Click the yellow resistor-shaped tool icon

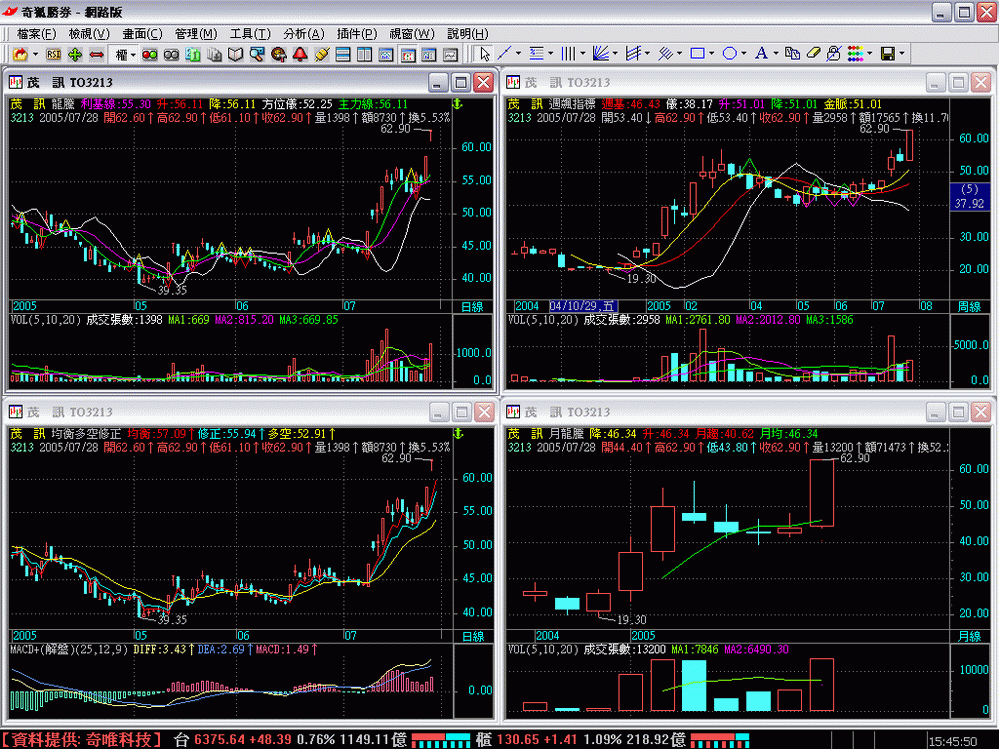[x=322, y=55]
